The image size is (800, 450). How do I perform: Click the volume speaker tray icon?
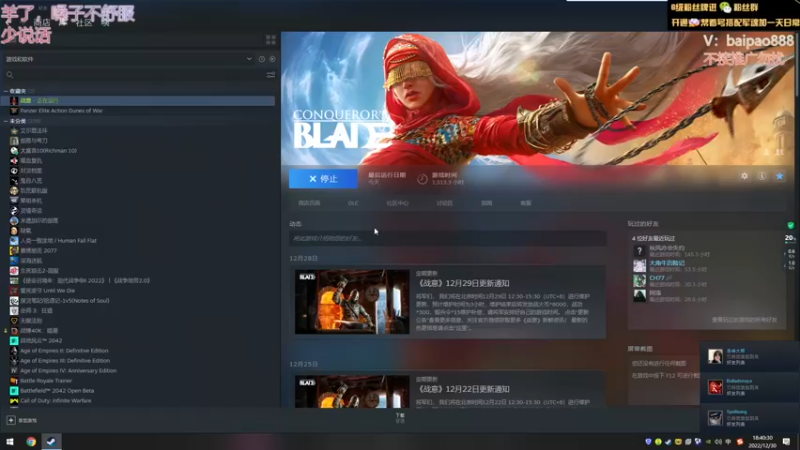[718, 441]
